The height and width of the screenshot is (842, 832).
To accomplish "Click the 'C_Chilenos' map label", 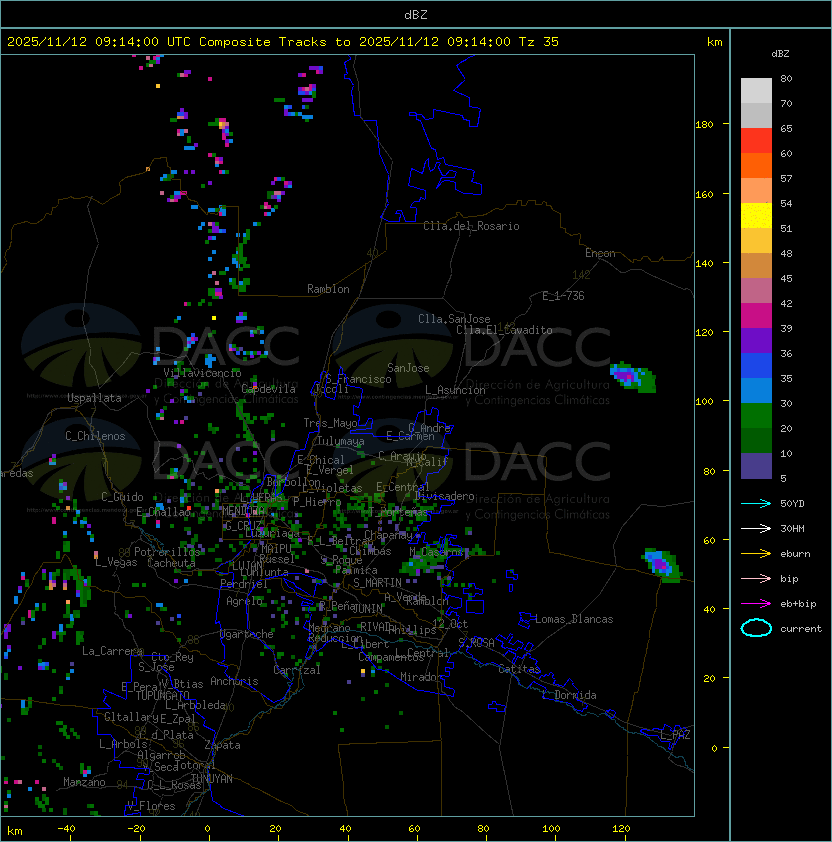I will click(x=95, y=436).
